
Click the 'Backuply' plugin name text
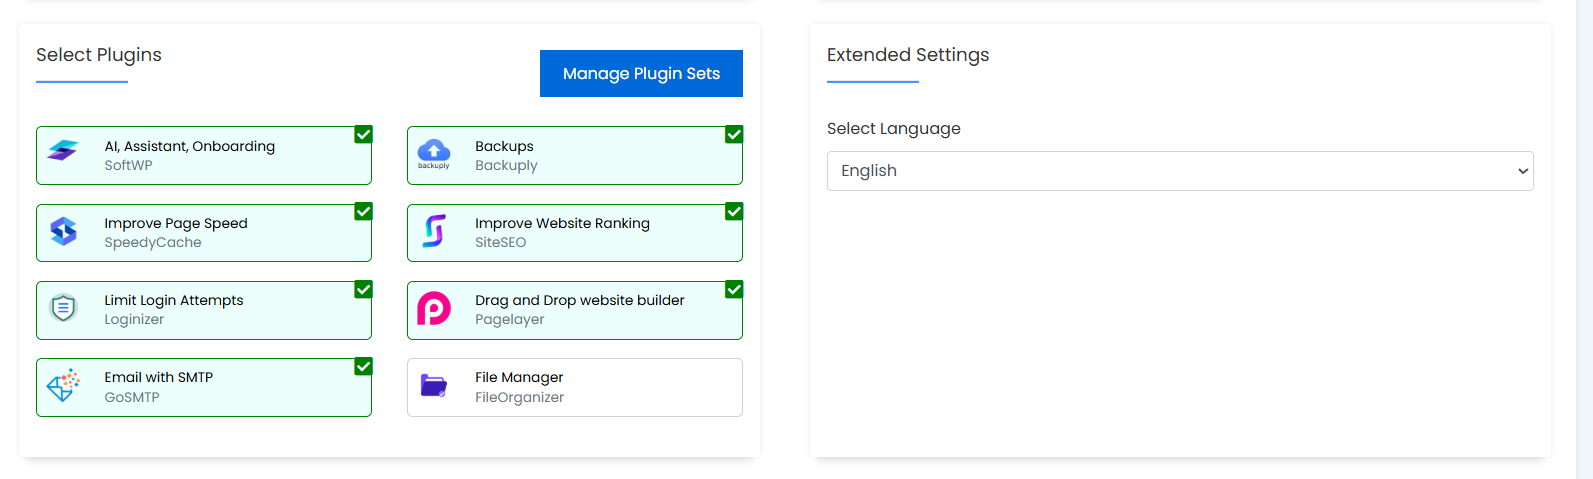point(506,165)
